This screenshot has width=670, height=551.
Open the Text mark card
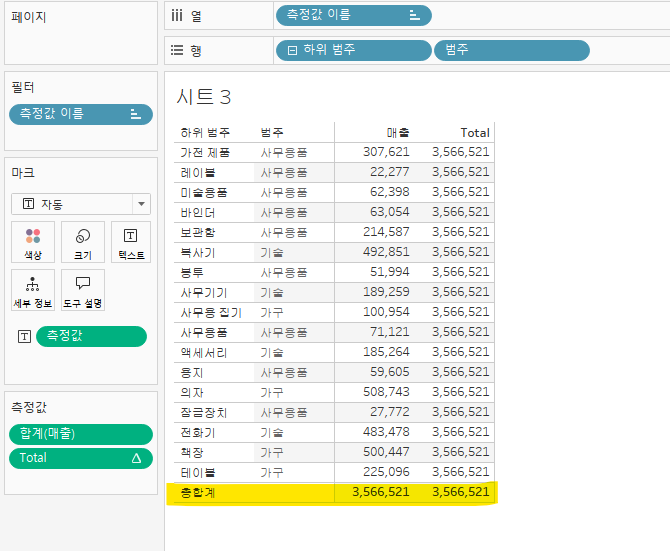131,242
